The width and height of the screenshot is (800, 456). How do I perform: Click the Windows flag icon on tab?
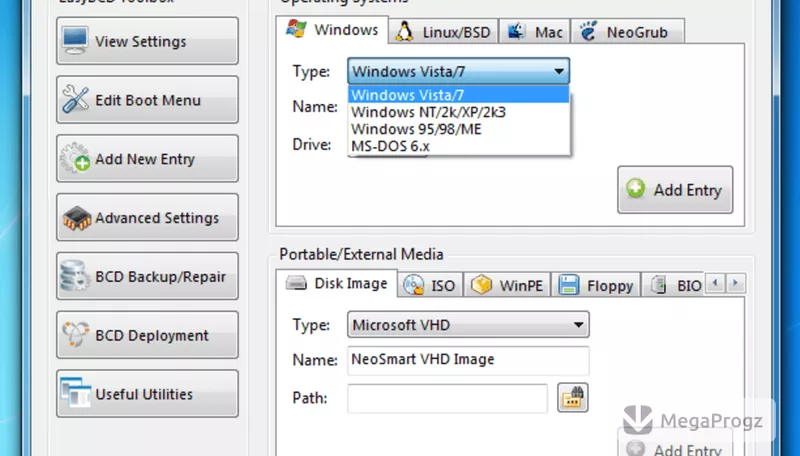[296, 29]
